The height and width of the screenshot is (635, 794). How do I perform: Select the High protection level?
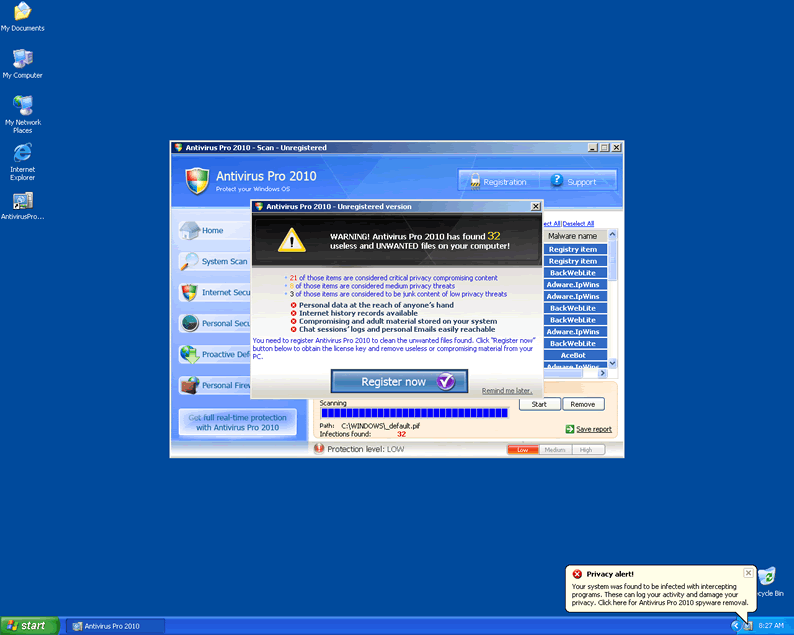tap(586, 450)
